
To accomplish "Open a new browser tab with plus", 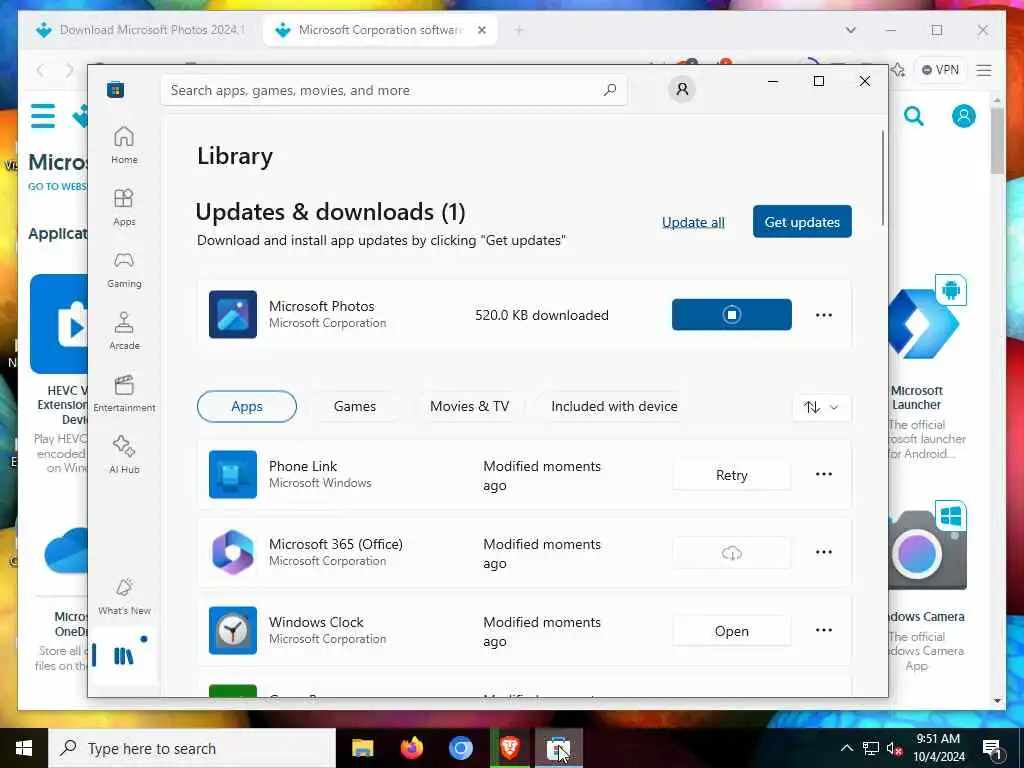I will [519, 30].
